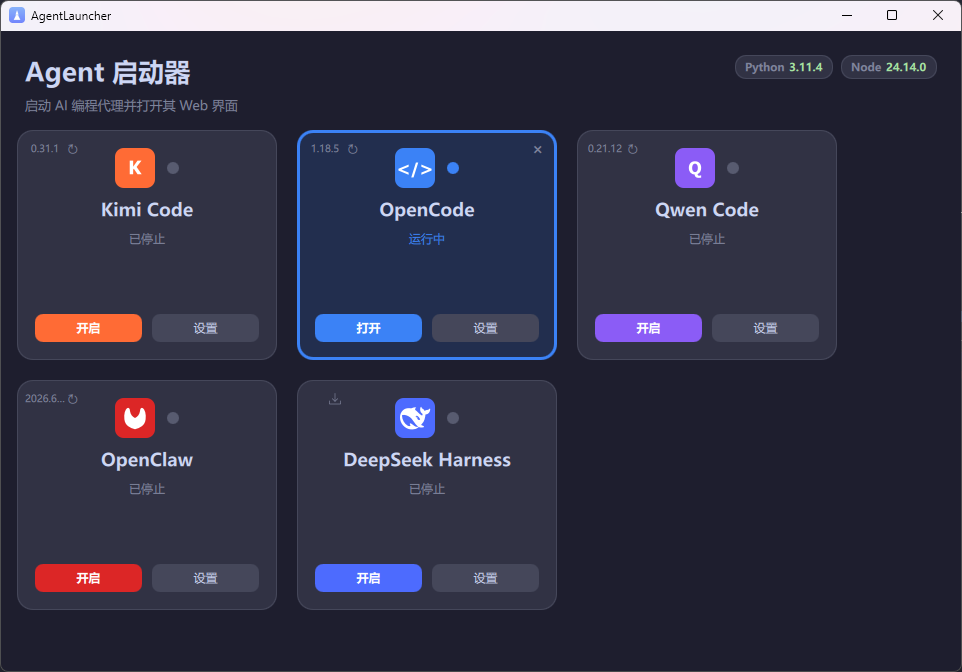This screenshot has height=672, width=962.
Task: Click the DeepSeek Harness whale logo
Action: tap(415, 418)
